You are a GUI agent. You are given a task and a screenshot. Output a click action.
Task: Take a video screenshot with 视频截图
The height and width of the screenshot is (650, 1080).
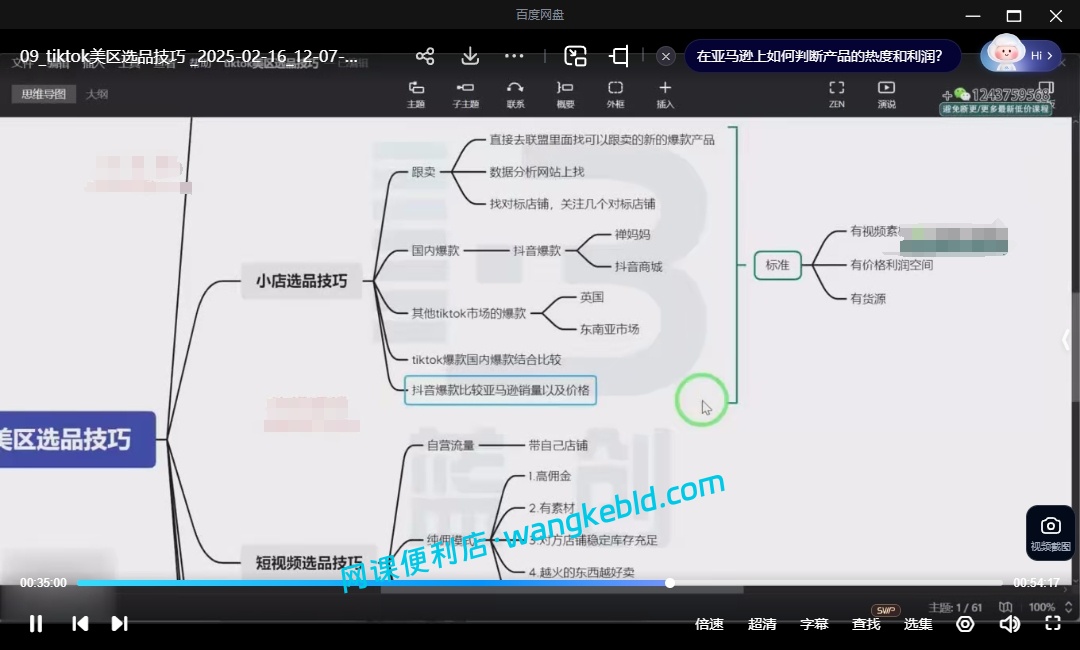(1050, 534)
